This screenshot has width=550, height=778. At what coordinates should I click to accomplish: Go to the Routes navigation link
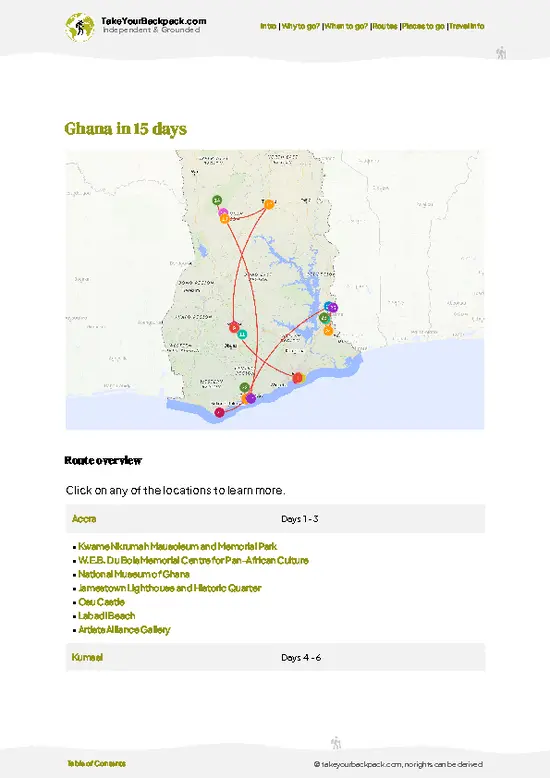[x=385, y=26]
